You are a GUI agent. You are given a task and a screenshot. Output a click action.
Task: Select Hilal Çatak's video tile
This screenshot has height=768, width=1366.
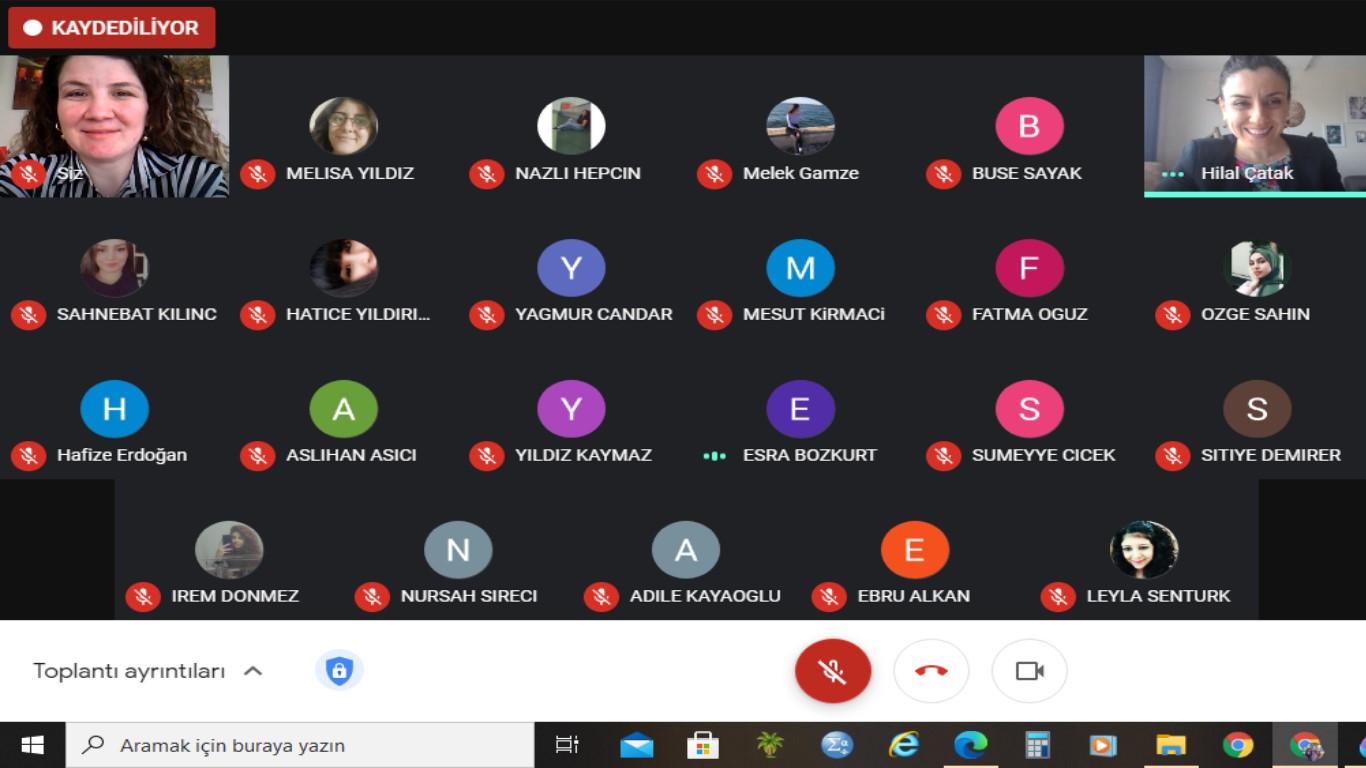[x=1254, y=122]
